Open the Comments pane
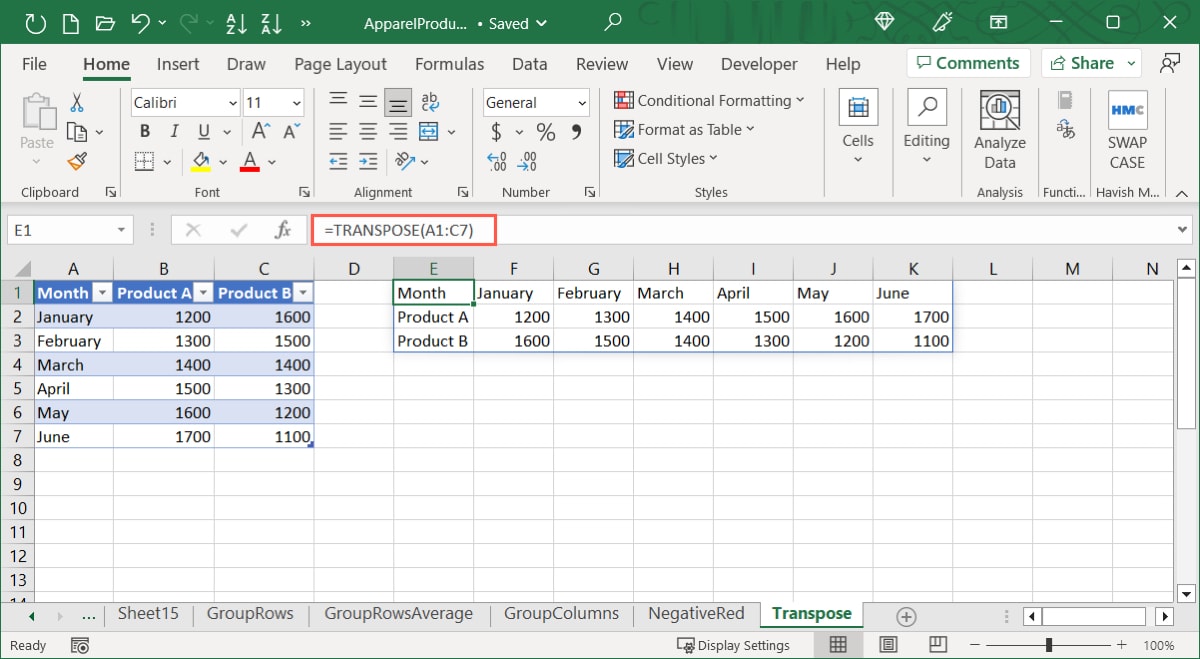The width and height of the screenshot is (1200, 659). tap(968, 62)
